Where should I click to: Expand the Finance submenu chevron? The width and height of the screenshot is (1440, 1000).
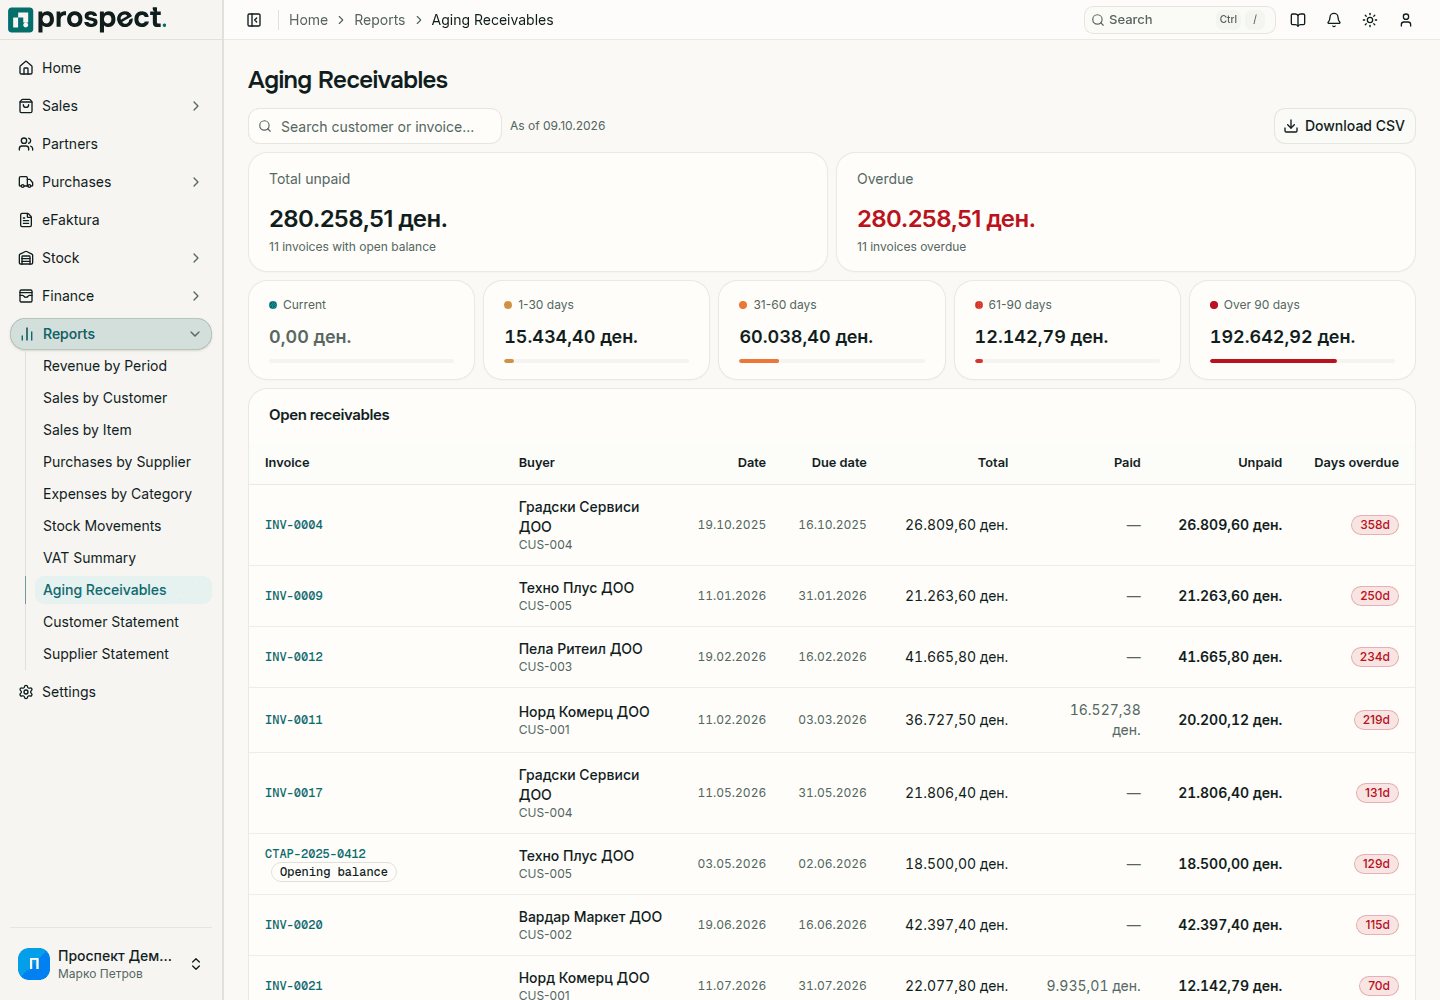(x=196, y=296)
